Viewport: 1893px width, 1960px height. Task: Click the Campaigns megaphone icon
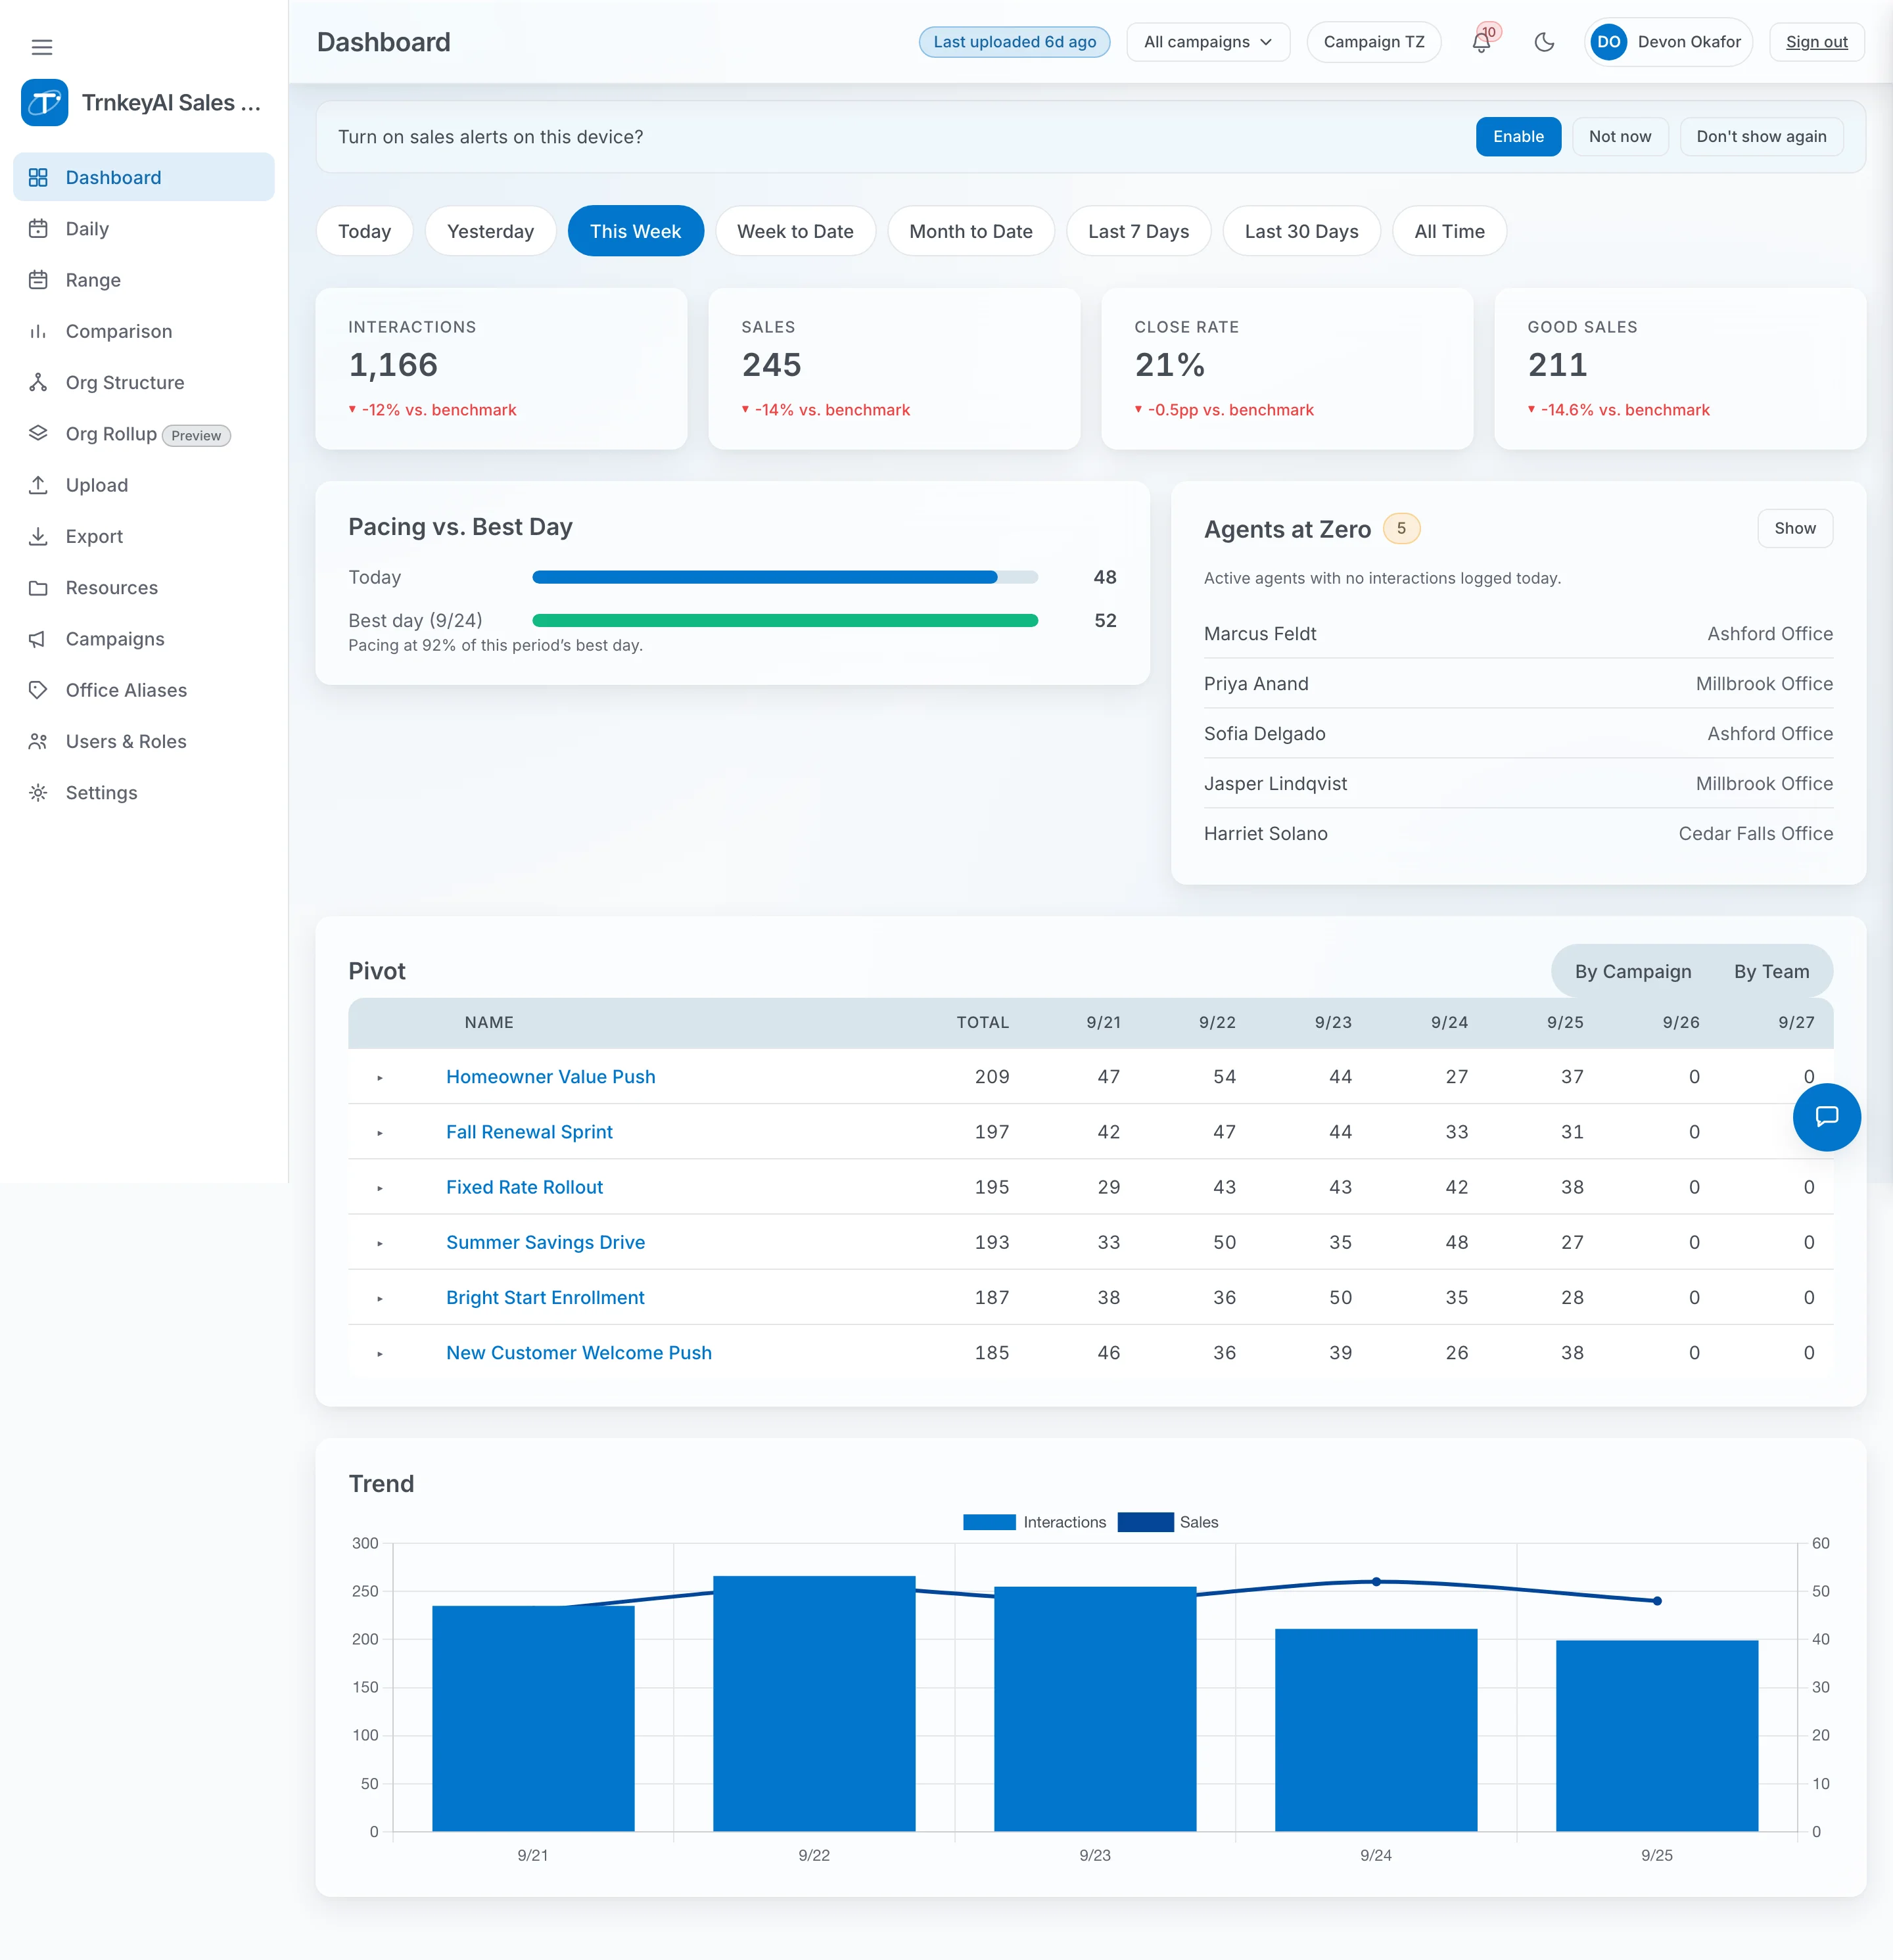[x=38, y=639]
